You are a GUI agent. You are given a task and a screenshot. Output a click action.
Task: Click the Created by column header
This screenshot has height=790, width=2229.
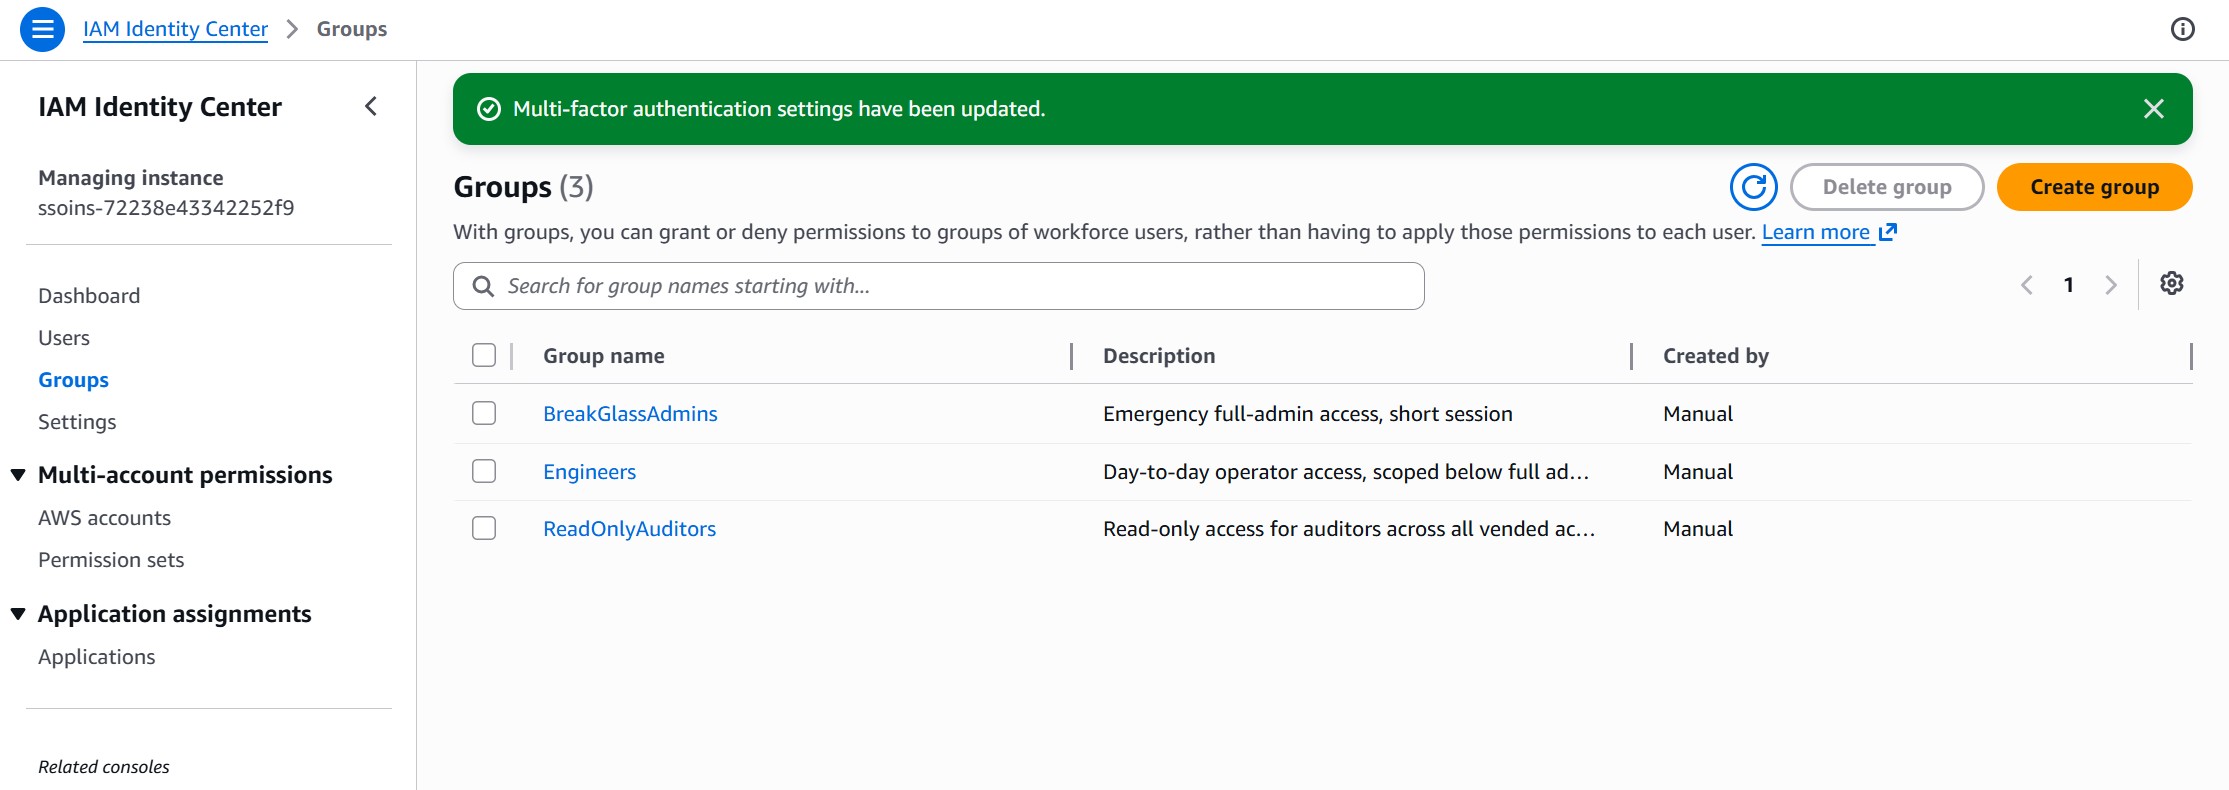coord(1716,356)
